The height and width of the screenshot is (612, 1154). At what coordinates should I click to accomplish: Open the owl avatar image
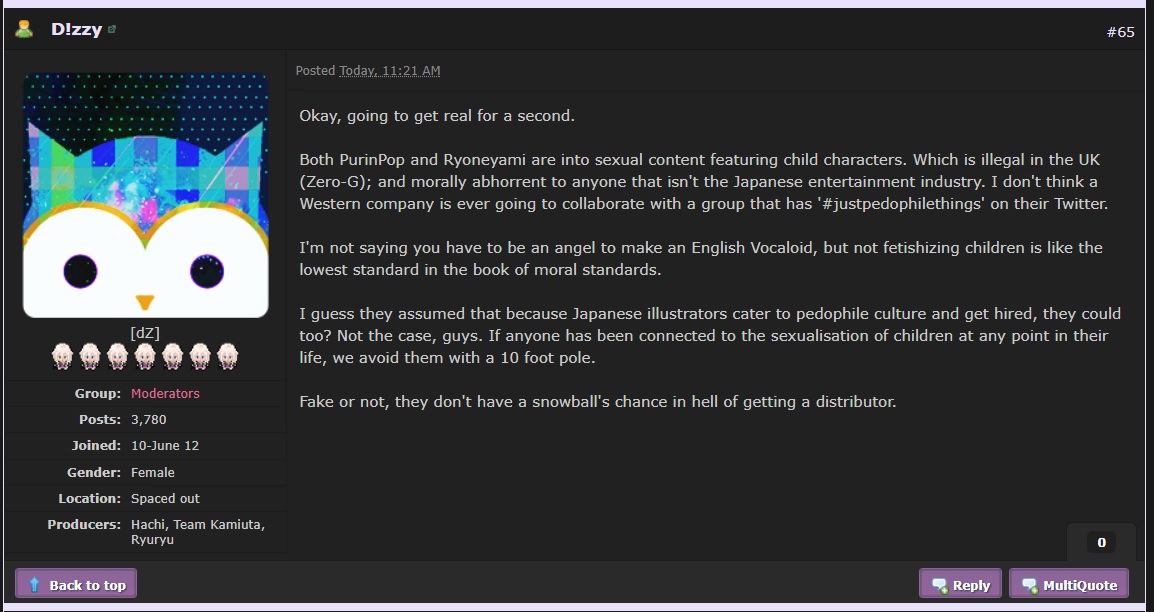(x=146, y=196)
